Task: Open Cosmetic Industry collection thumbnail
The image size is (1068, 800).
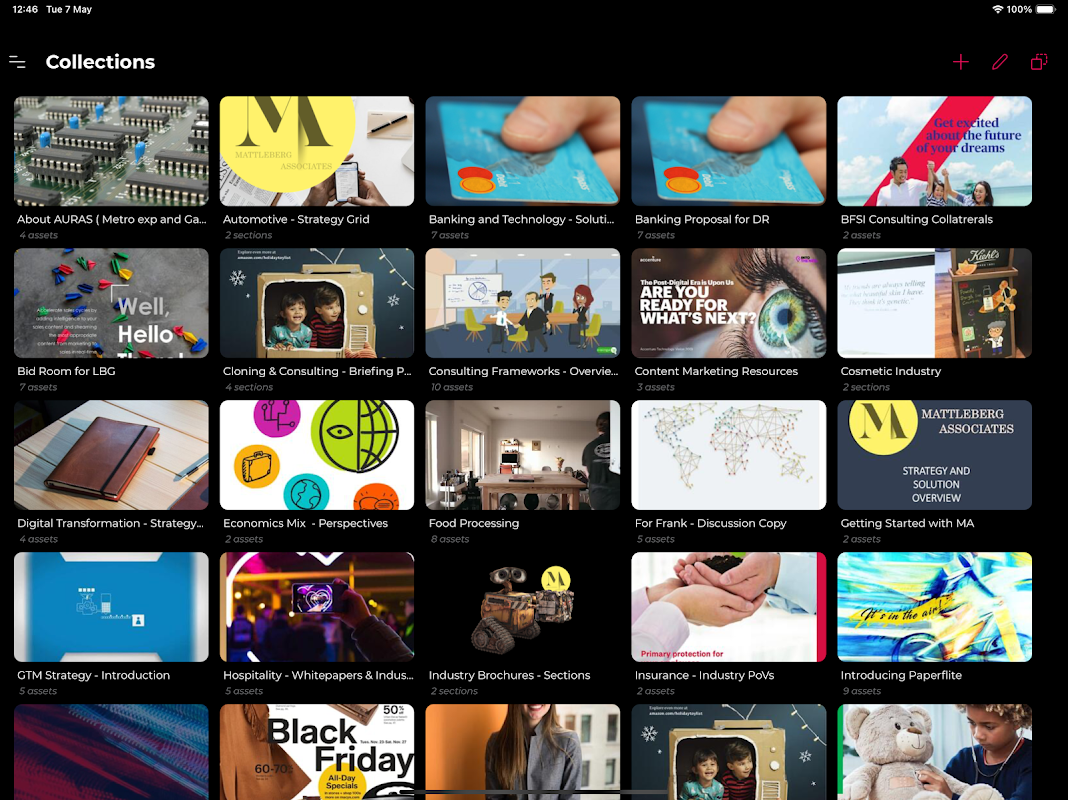Action: tap(934, 303)
